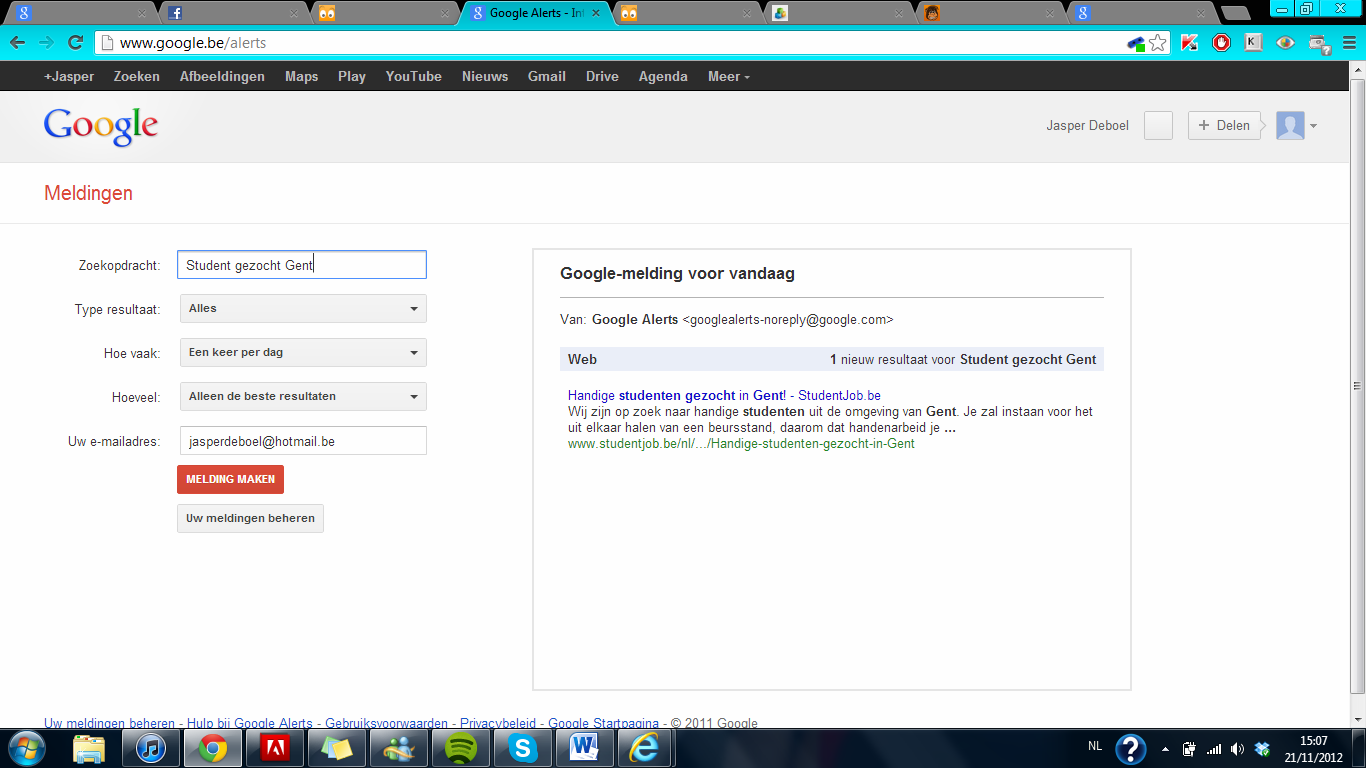The height and width of the screenshot is (768, 1366).
Task: Open Play in the Google bar
Action: point(352,76)
